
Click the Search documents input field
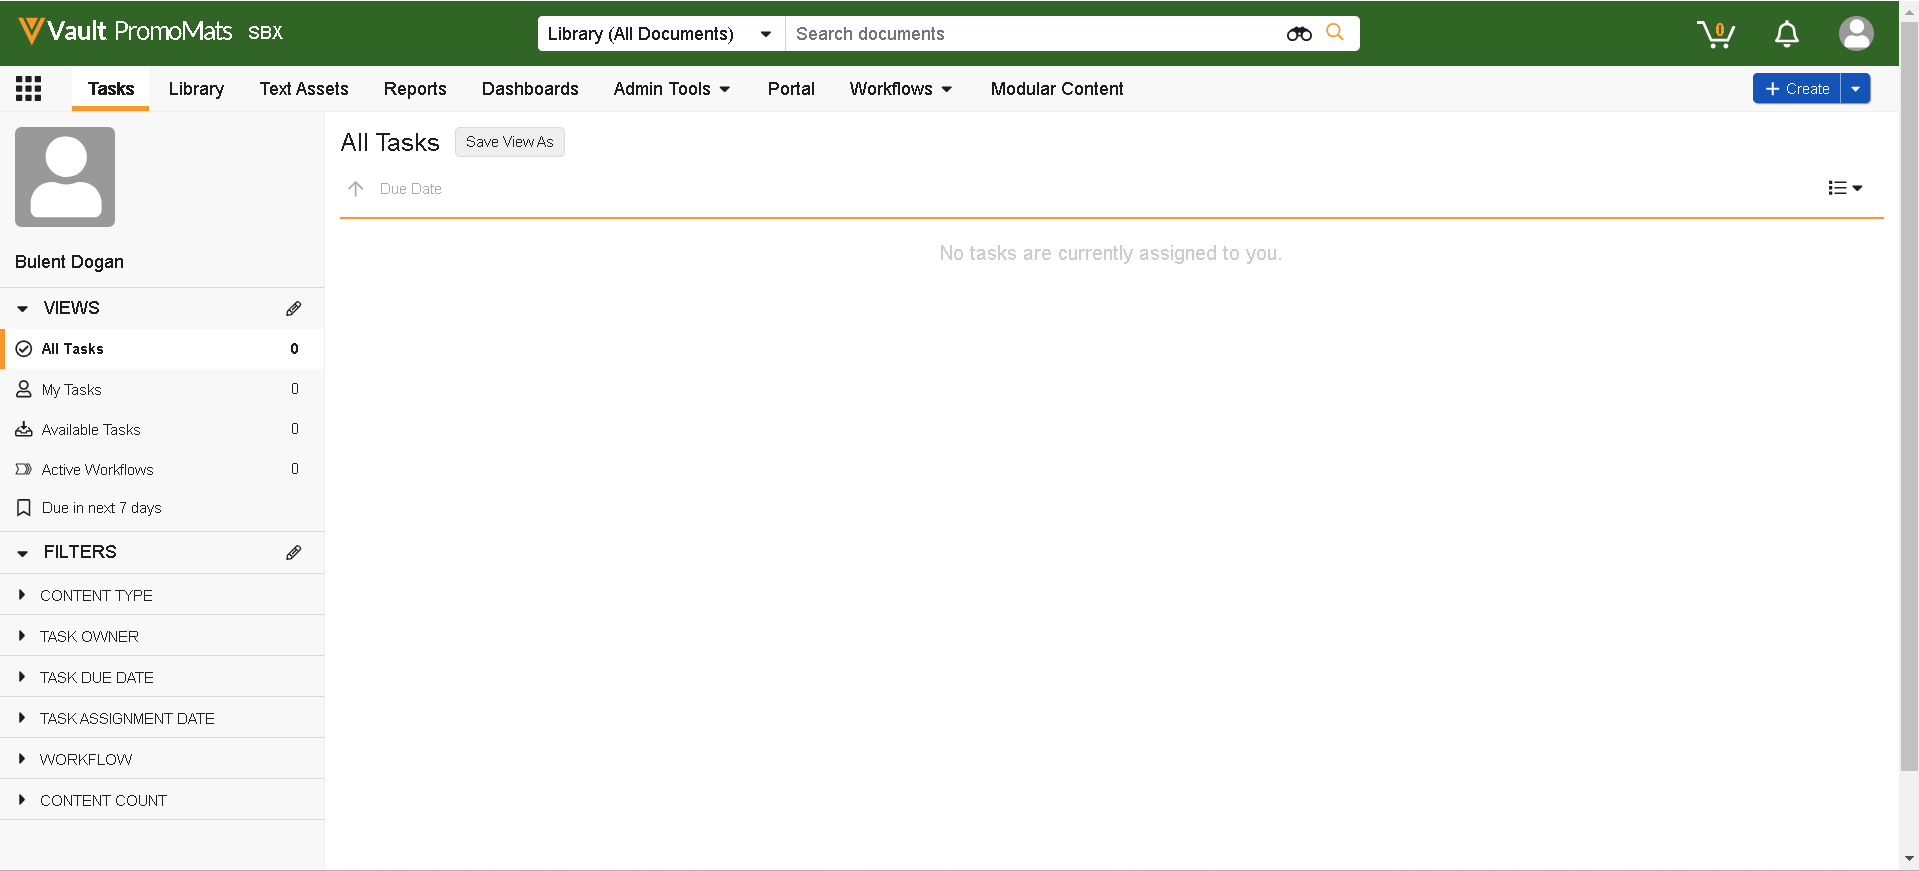(1030, 34)
